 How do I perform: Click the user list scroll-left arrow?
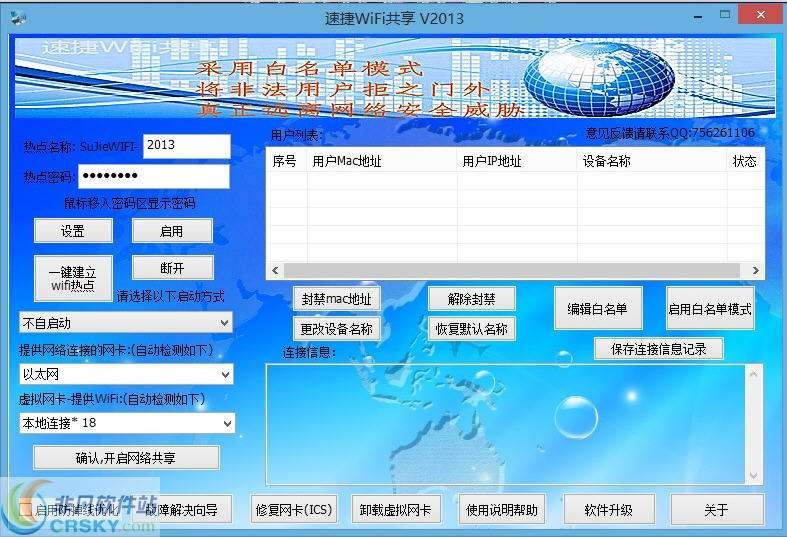(x=275, y=271)
